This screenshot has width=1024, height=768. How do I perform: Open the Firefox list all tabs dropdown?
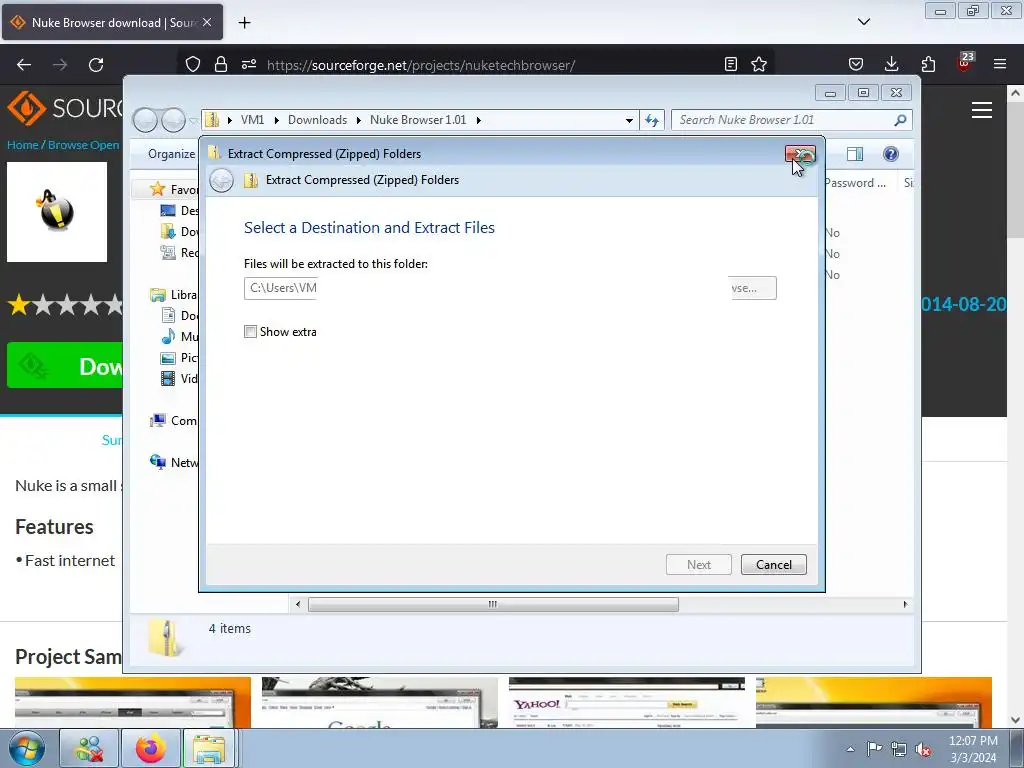tap(863, 22)
